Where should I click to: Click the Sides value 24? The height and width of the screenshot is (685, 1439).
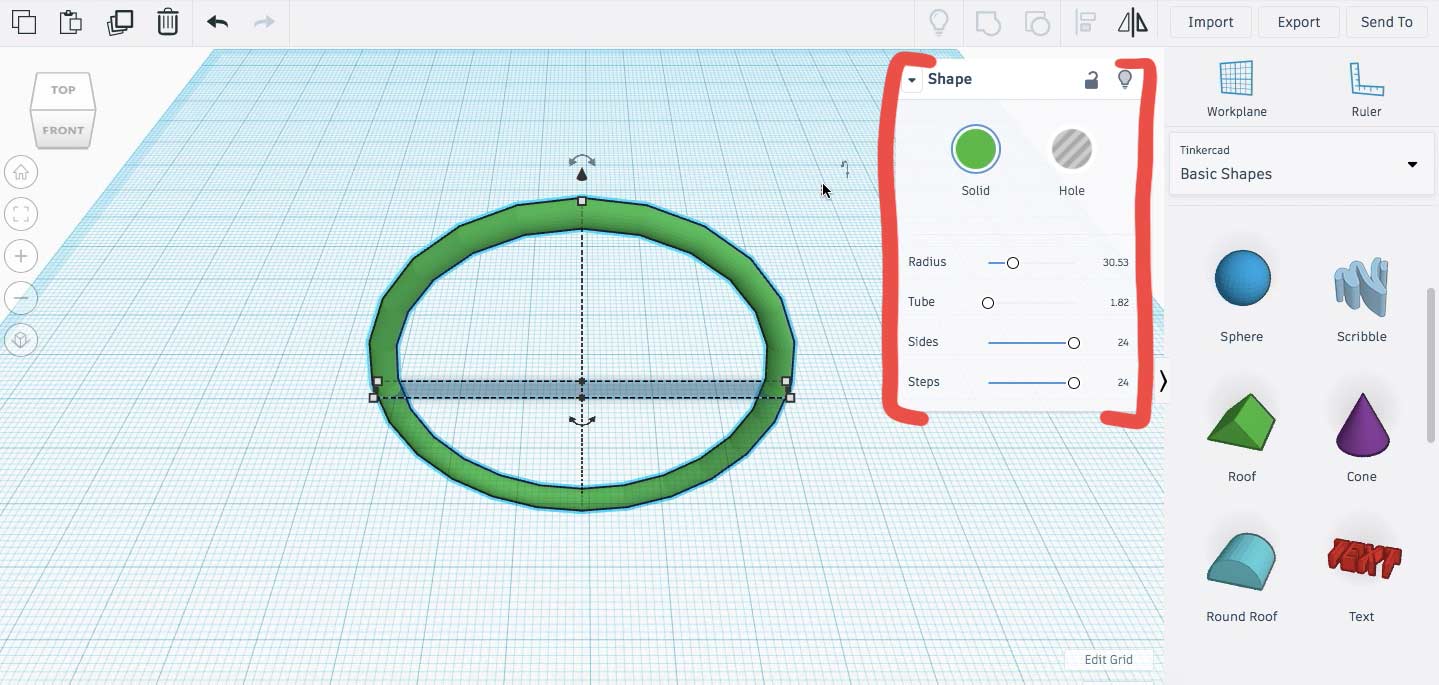tap(1123, 342)
